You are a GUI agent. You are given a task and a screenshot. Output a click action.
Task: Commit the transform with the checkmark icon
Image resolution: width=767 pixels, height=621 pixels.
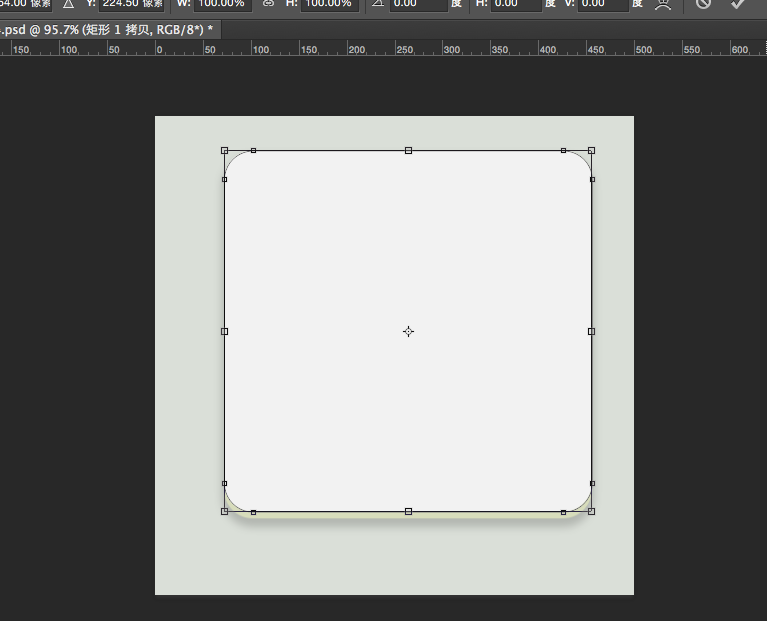point(738,4)
